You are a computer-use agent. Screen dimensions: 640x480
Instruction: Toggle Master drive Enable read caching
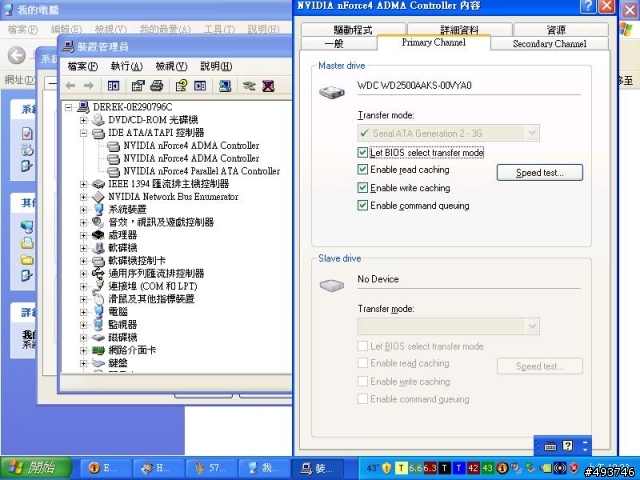(362, 170)
